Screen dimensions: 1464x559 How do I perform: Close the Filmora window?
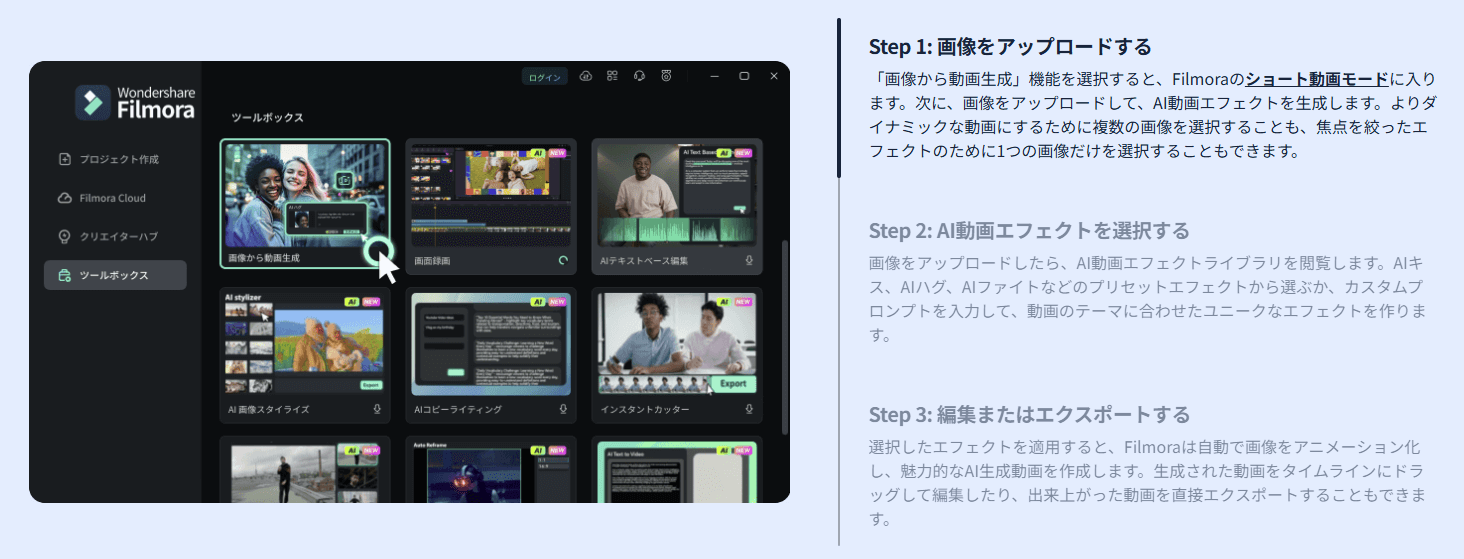tap(774, 76)
